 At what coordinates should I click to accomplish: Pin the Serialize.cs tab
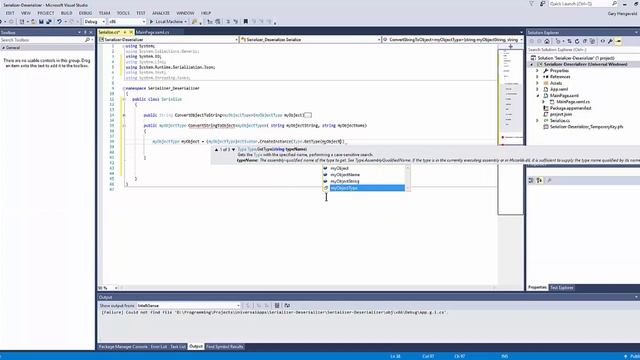125,32
